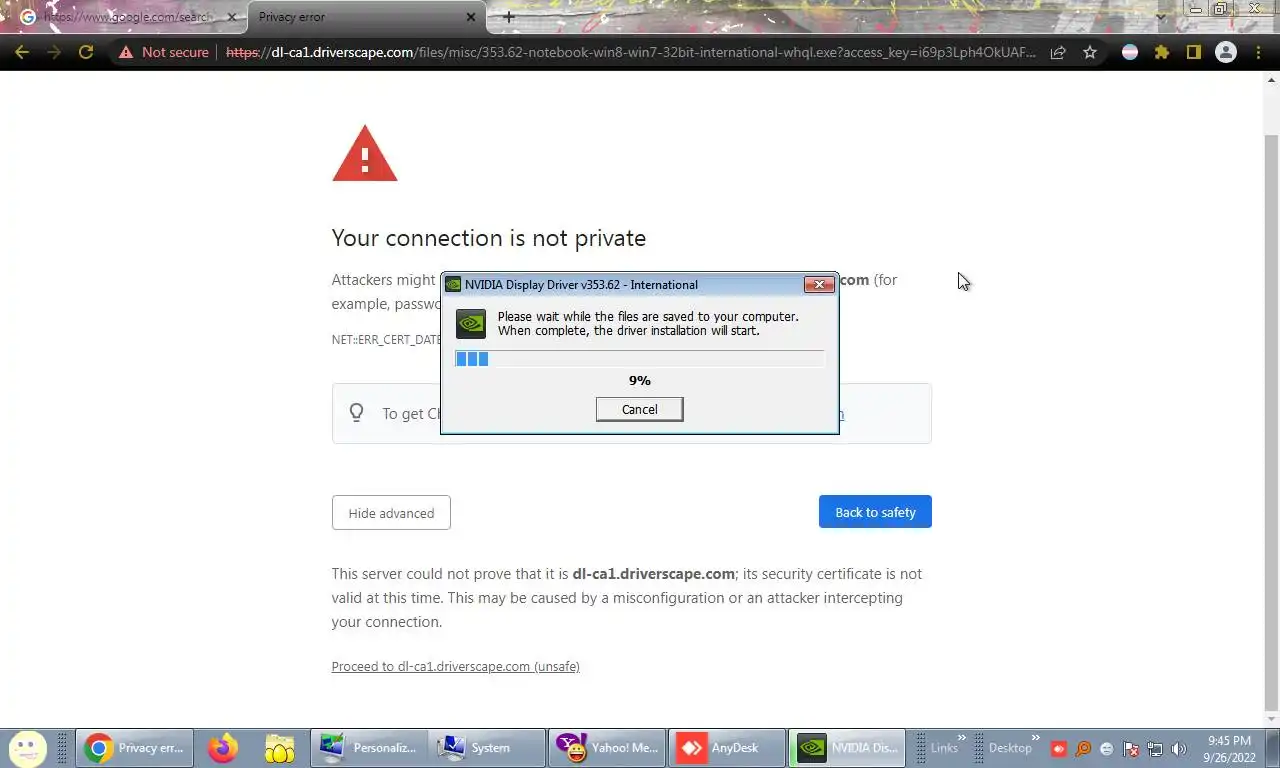Screen dimensions: 1280x768
Task: Open Yahoo! Messenger taskbar item
Action: pos(606,748)
